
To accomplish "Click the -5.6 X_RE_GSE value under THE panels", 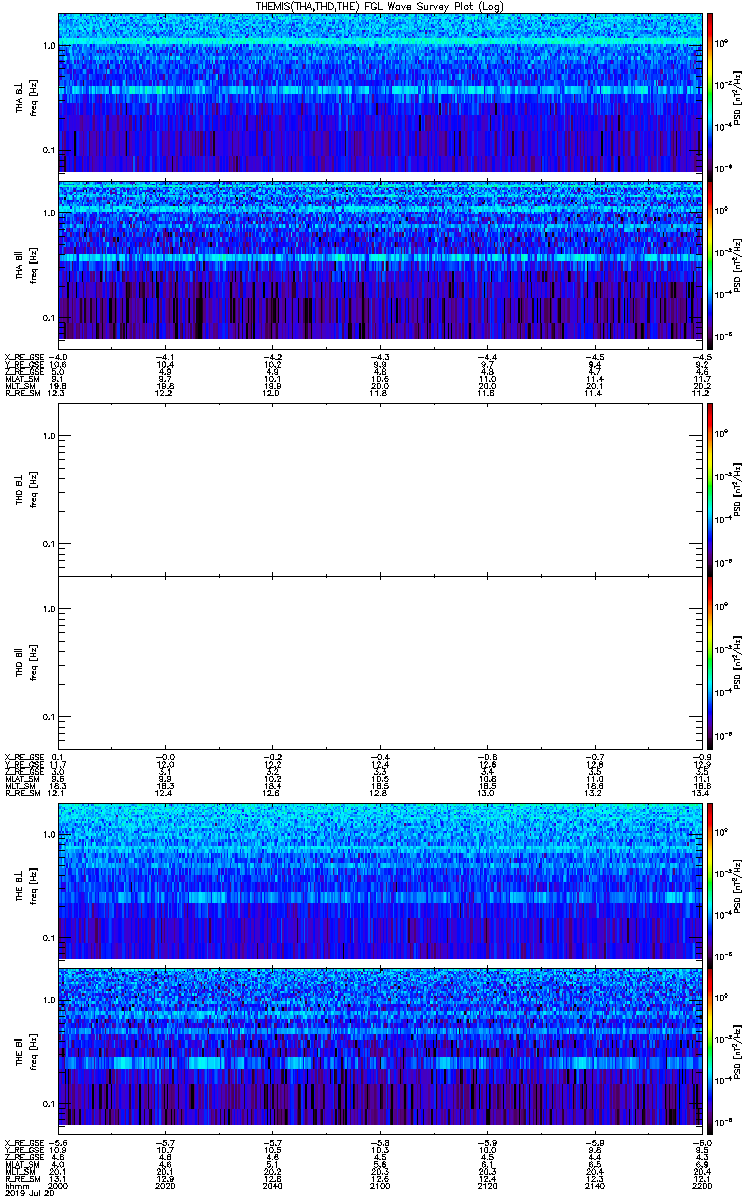I will tap(58, 1142).
